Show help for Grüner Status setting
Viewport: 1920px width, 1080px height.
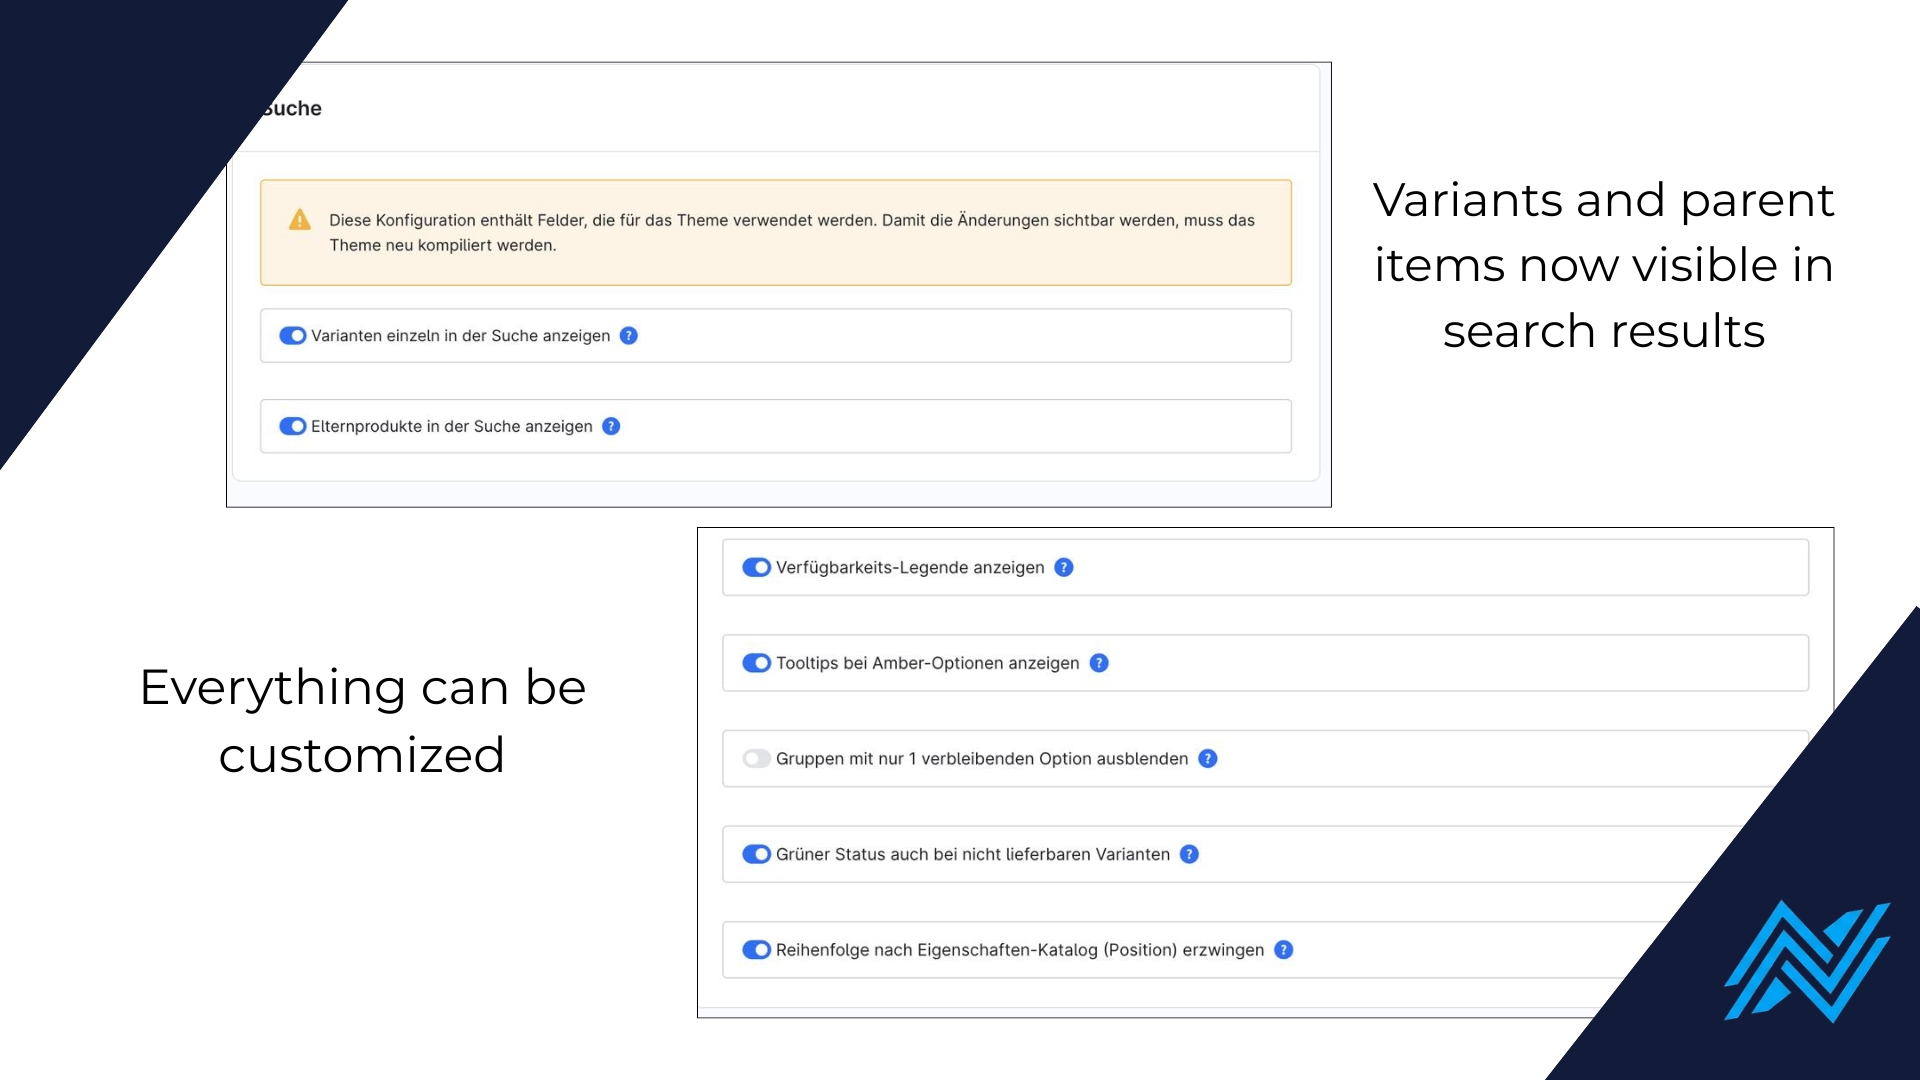pyautogui.click(x=1189, y=854)
